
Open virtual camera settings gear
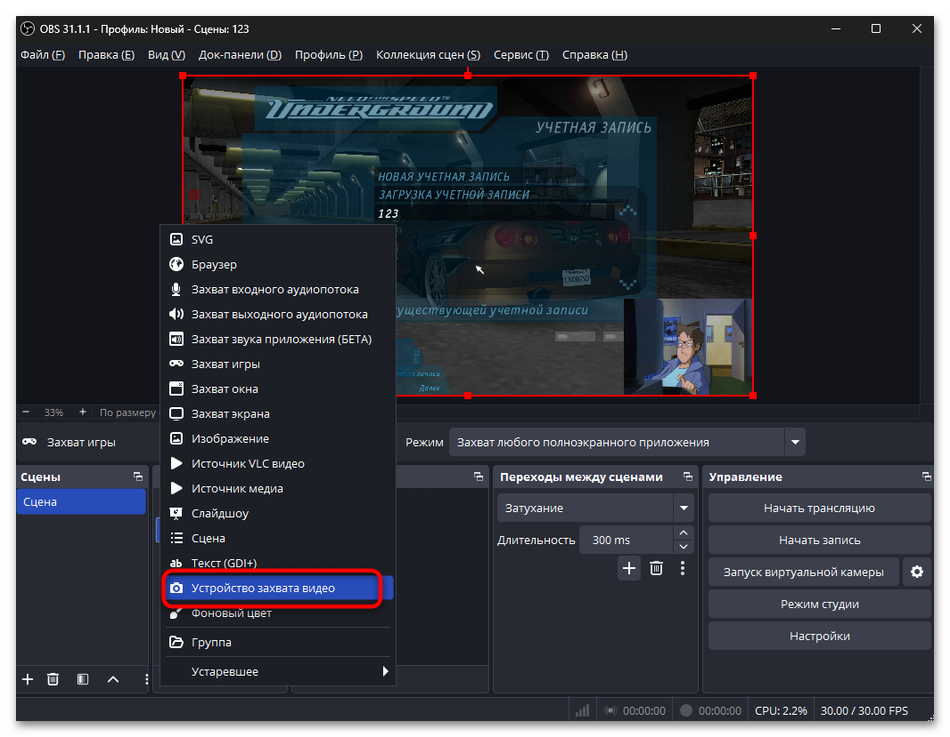tap(917, 572)
